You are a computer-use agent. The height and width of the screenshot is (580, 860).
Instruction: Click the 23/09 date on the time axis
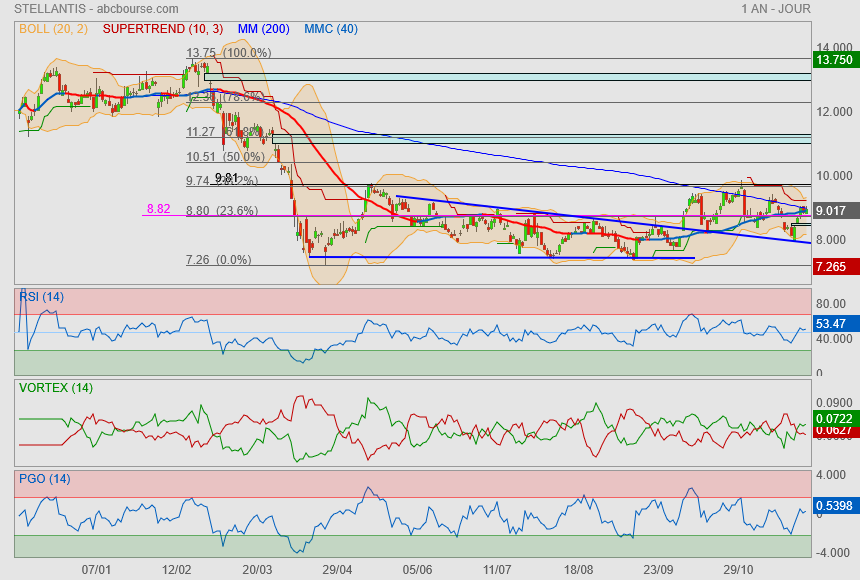coord(658,569)
